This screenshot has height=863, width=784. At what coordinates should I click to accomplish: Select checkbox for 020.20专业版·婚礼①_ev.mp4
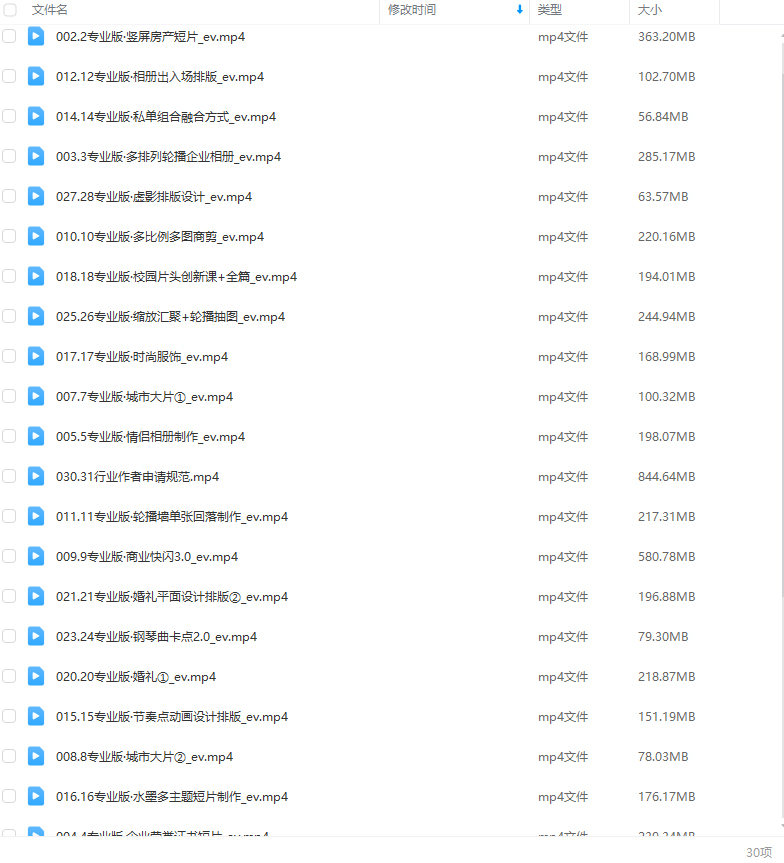point(9,676)
